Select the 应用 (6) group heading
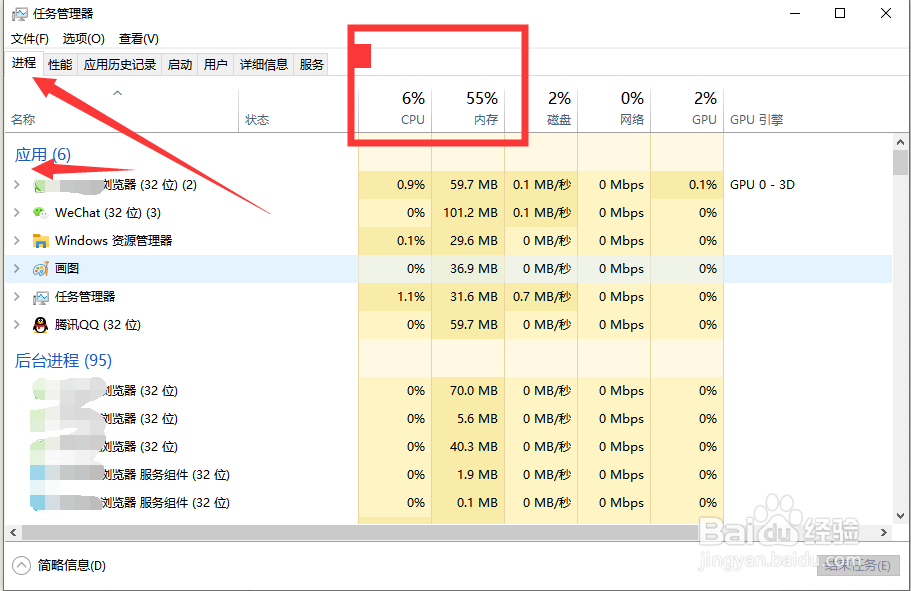 [x=42, y=155]
